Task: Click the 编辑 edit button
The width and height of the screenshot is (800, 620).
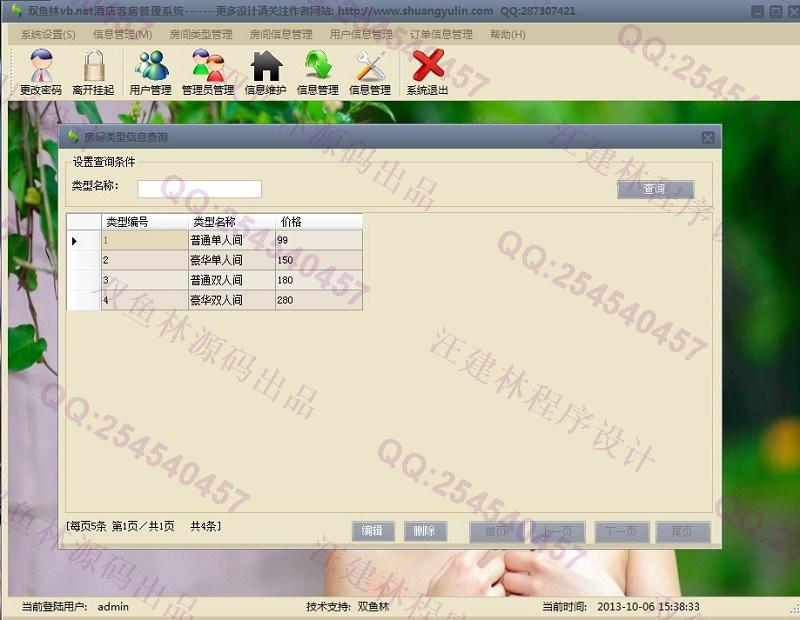Action: (x=372, y=531)
